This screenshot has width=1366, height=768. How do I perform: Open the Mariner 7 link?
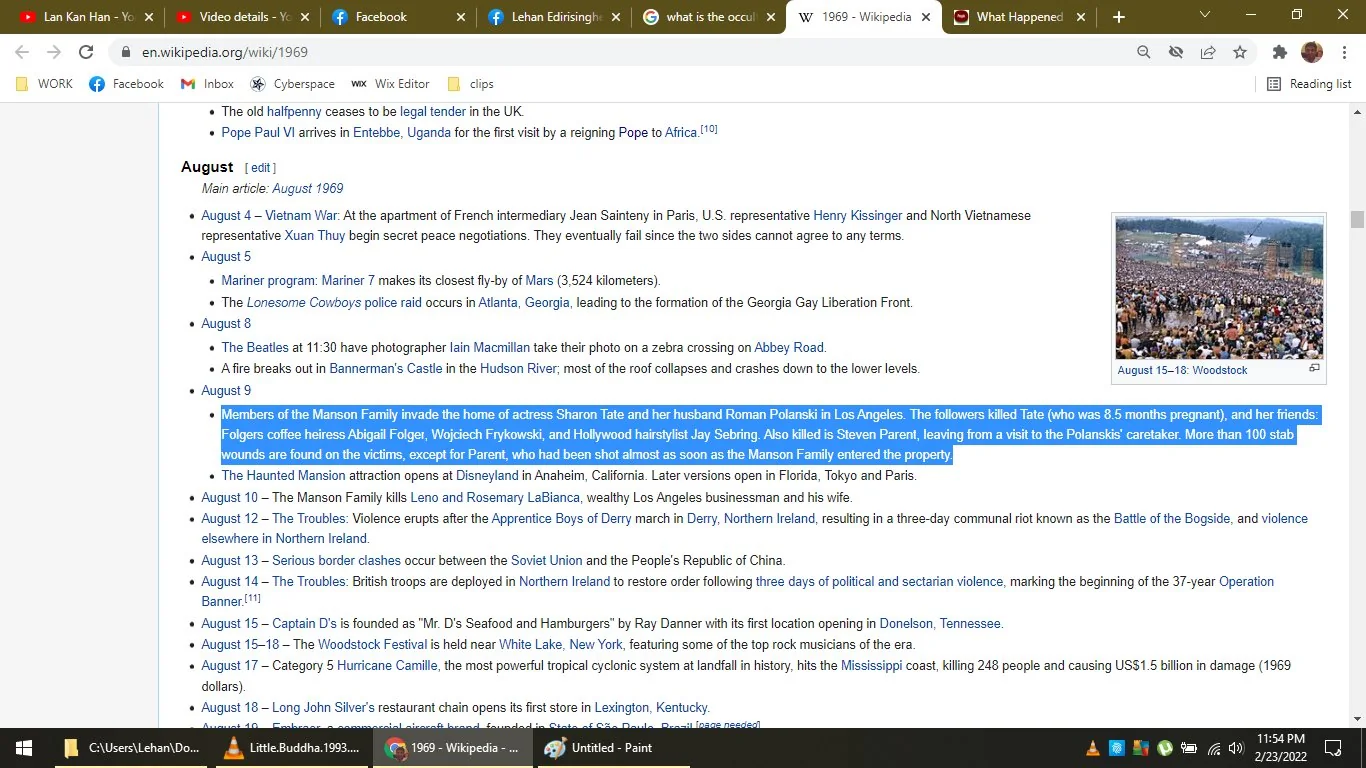[x=348, y=280]
